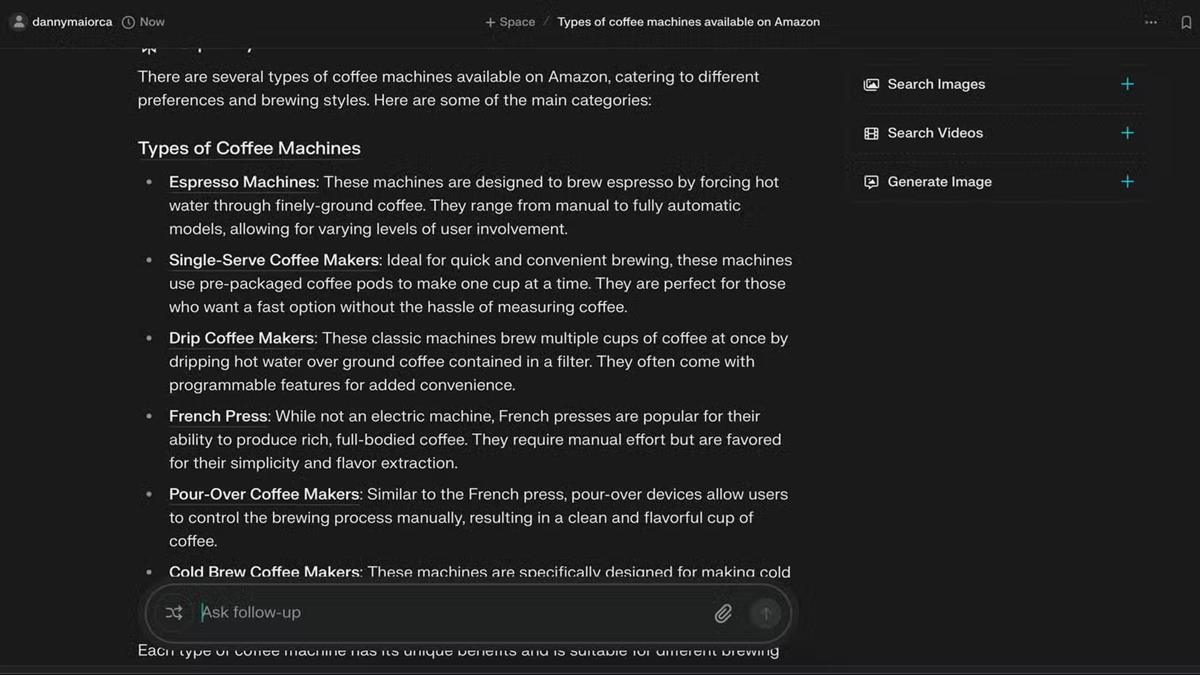Click the Generate Image icon
The image size is (1200, 675).
coord(871,182)
